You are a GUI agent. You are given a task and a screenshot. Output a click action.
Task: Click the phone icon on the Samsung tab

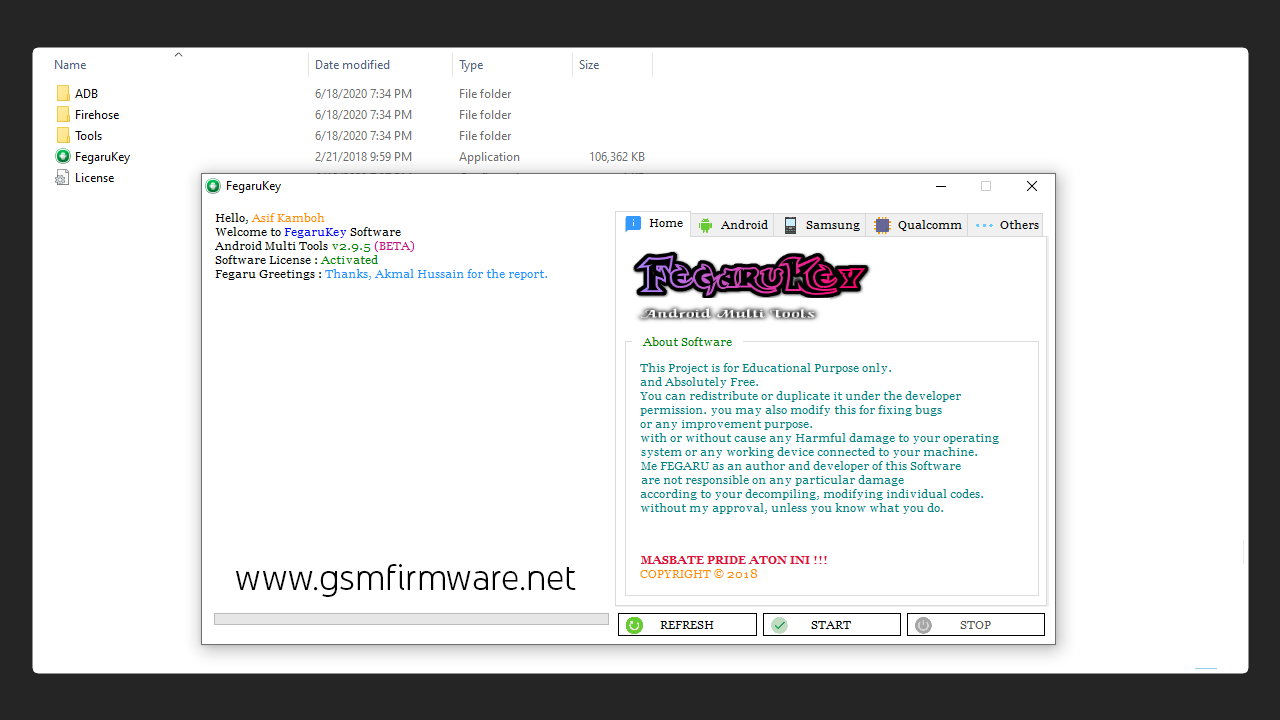coord(791,224)
